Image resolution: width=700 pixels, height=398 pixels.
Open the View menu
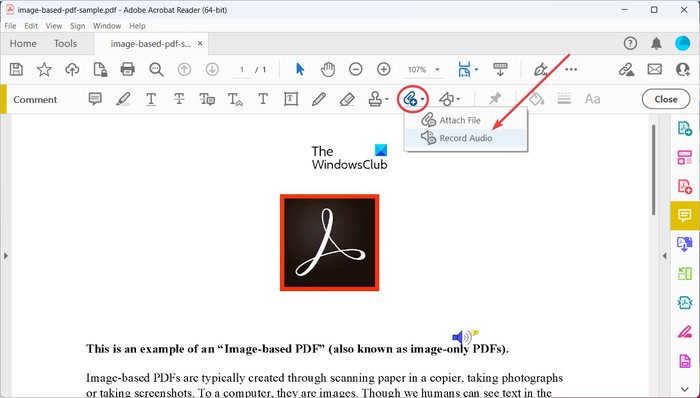click(54, 26)
